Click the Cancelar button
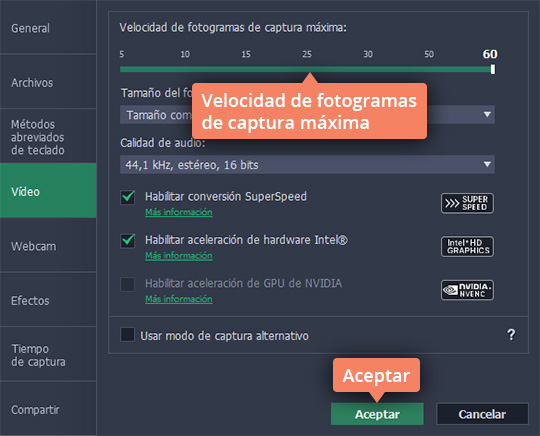Screen dimensions: 540x436 (482, 414)
